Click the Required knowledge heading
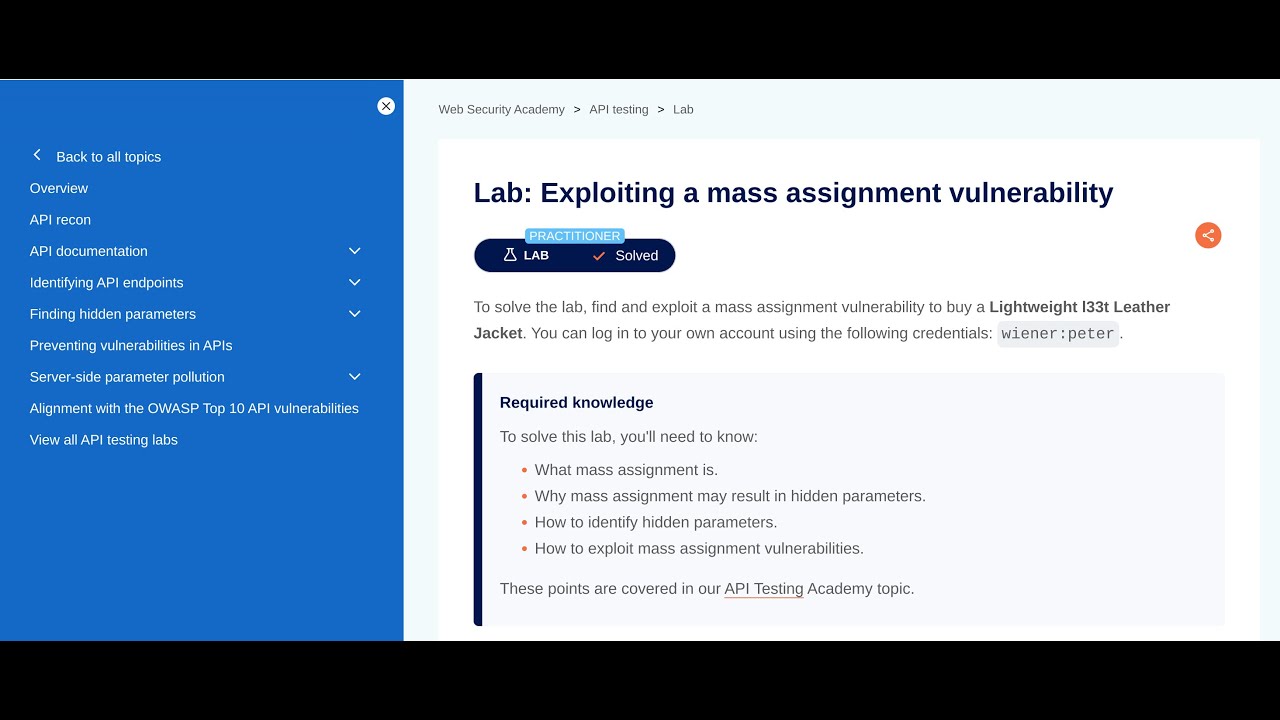 (577, 403)
